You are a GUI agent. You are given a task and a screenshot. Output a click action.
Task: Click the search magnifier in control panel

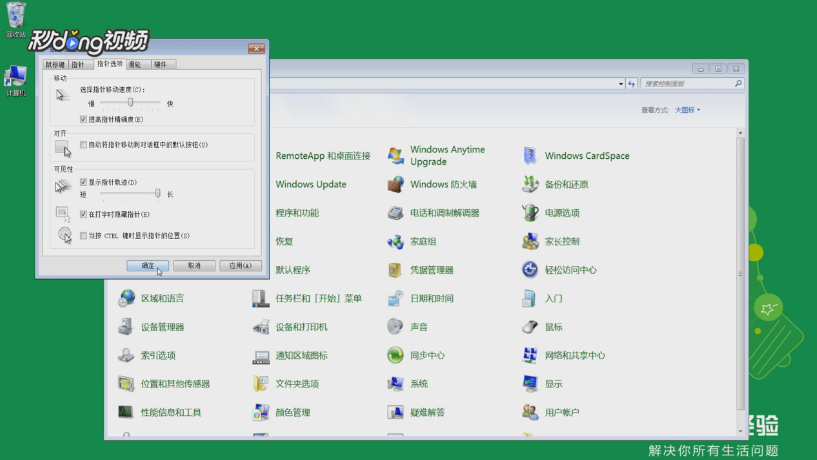click(x=738, y=83)
